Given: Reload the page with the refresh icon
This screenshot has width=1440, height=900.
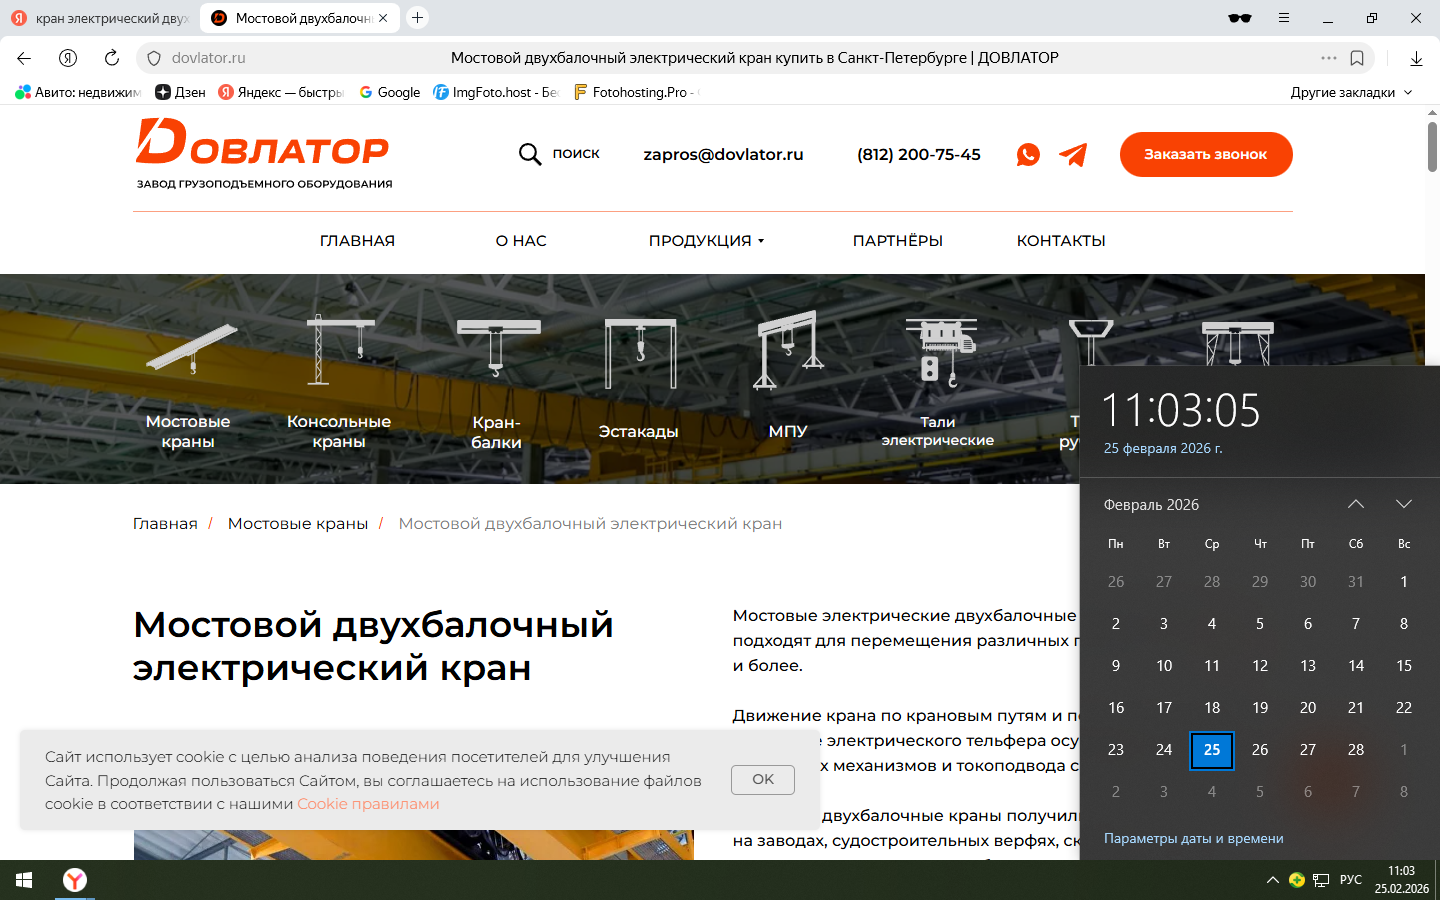Looking at the screenshot, I should coord(112,58).
